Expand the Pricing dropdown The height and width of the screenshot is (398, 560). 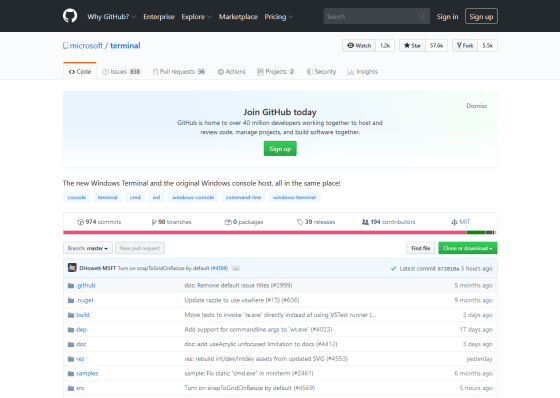[279, 16]
